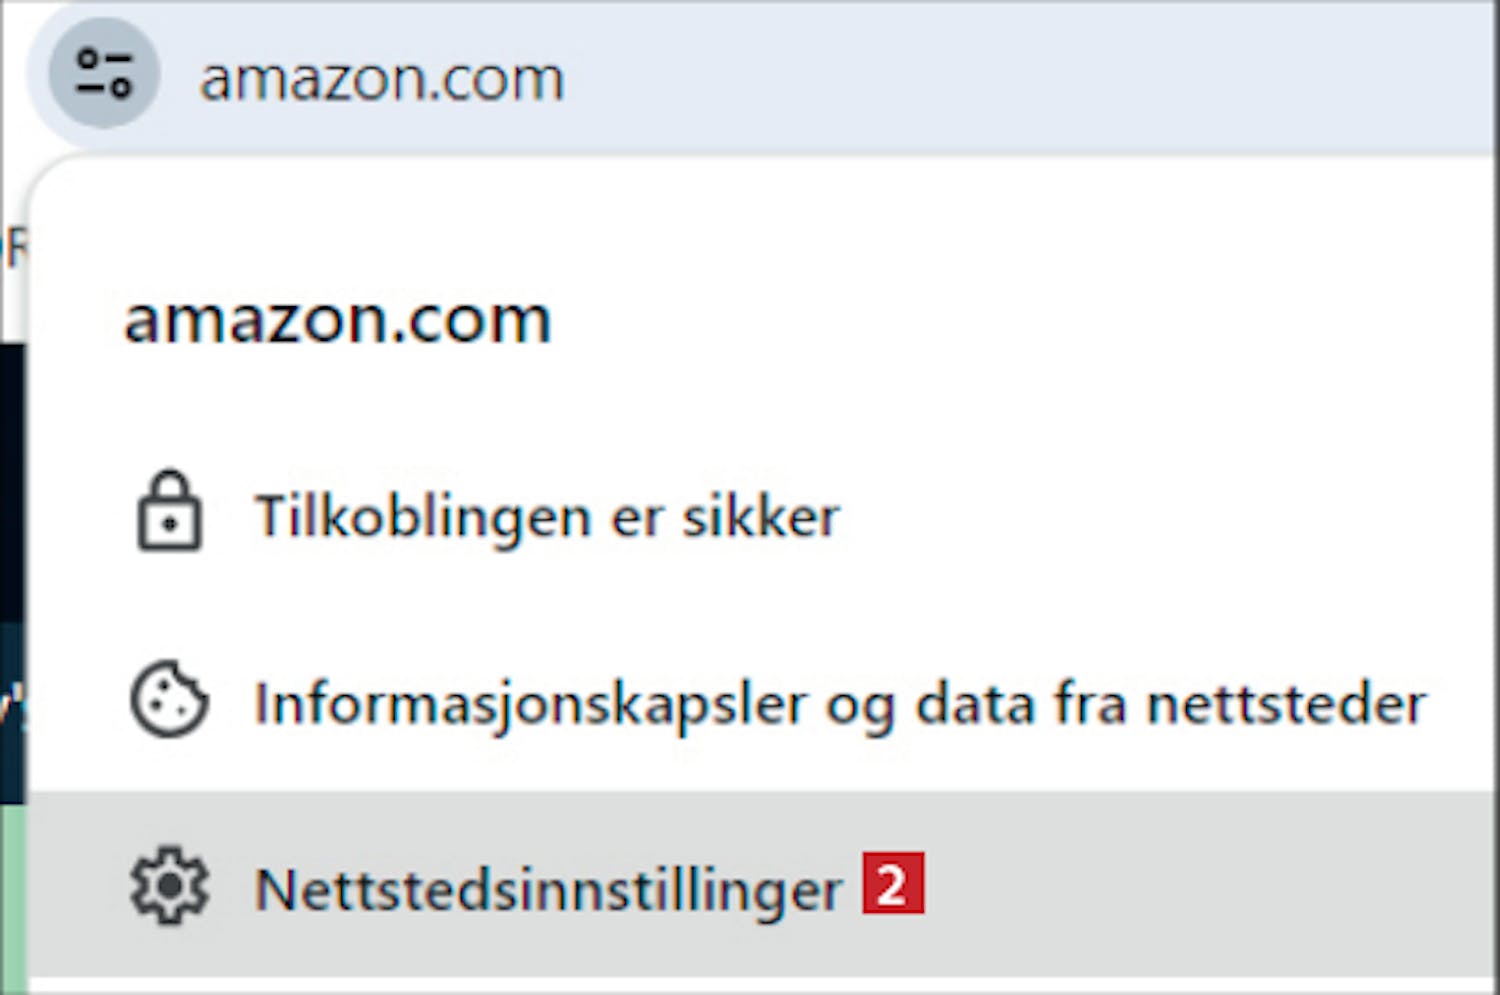
Task: Click the amazon.com URL in address bar
Action: [382, 79]
